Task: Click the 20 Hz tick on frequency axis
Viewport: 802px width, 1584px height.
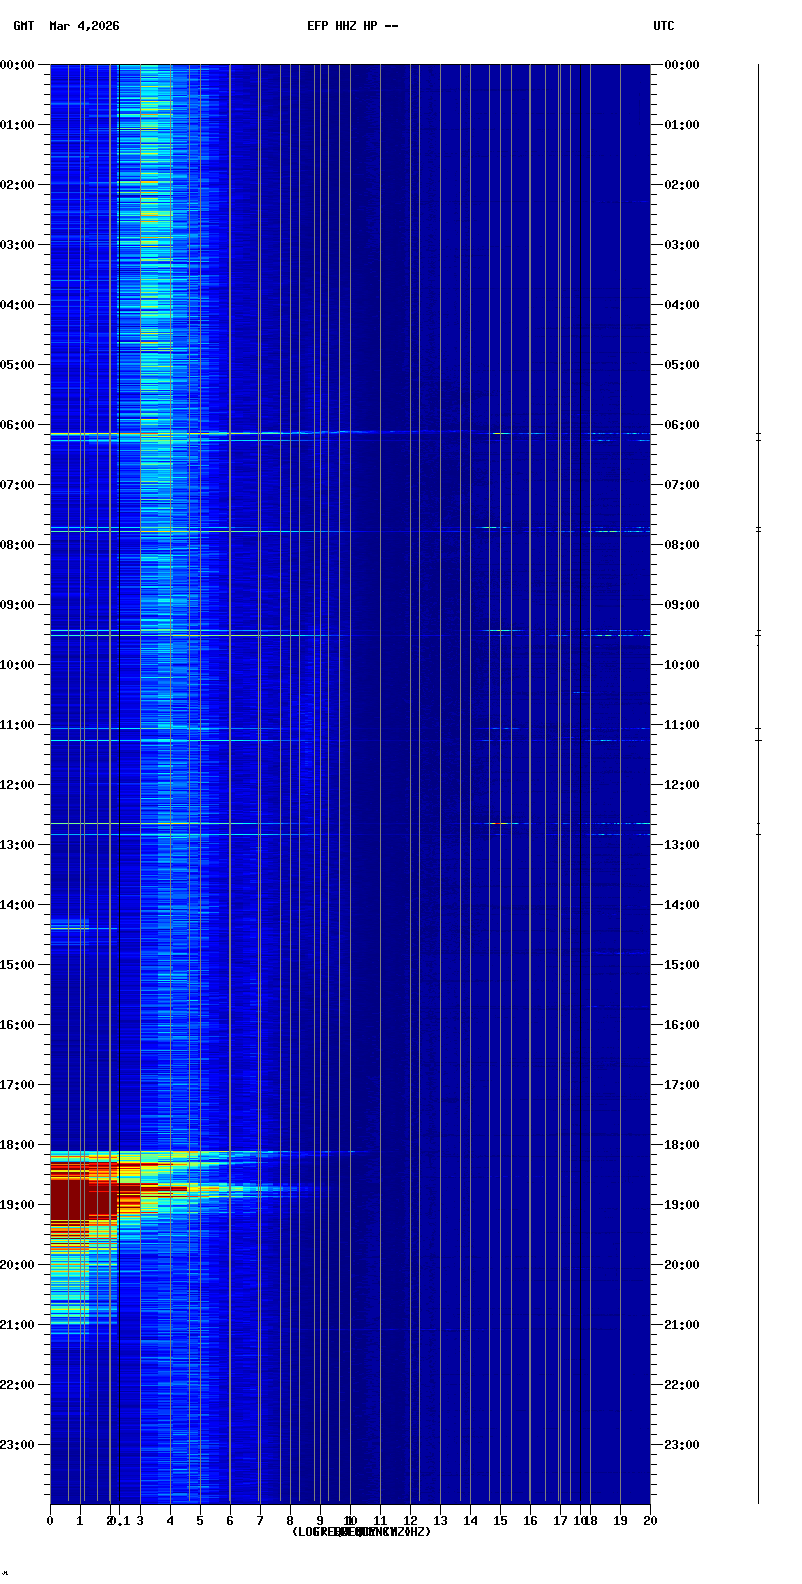Action: click(x=650, y=1521)
